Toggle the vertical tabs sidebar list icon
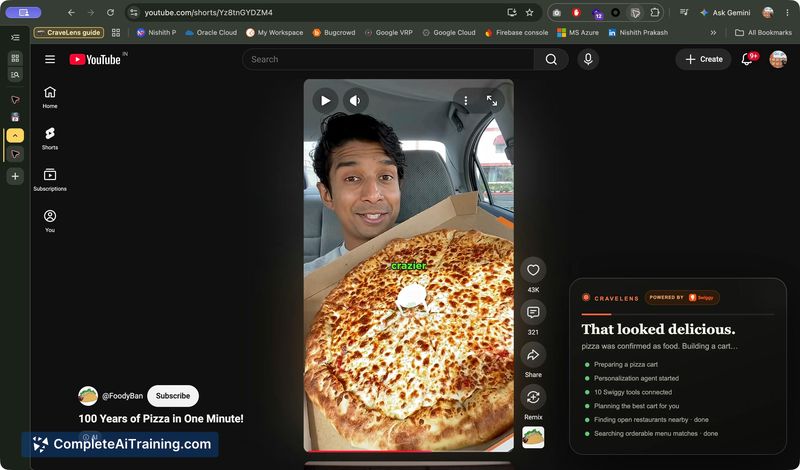The height and width of the screenshot is (470, 800). [15, 37]
